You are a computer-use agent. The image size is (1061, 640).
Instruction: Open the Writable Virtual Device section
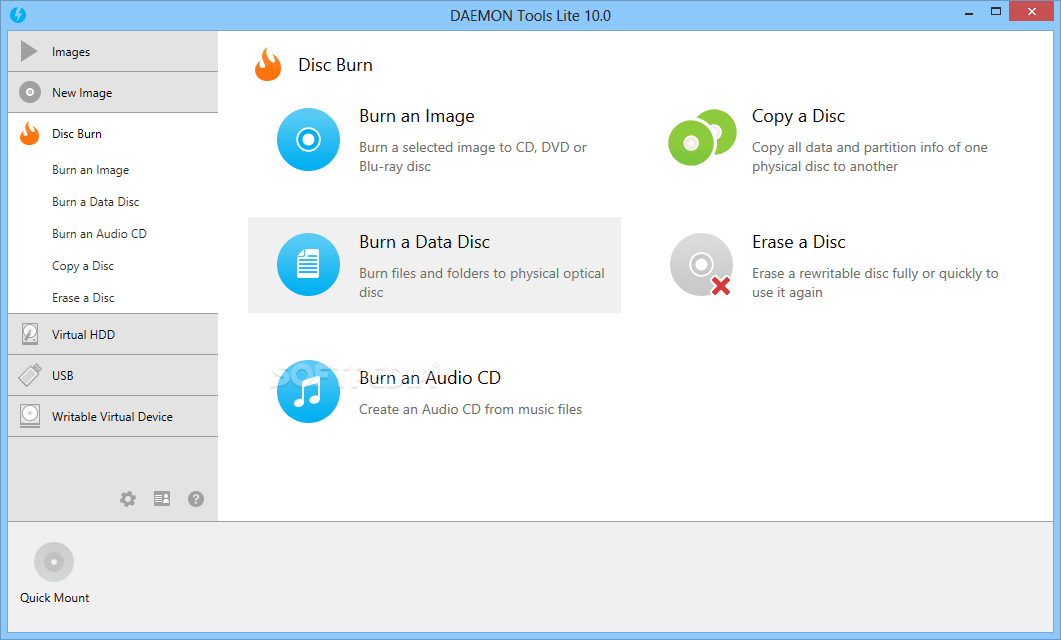113,417
